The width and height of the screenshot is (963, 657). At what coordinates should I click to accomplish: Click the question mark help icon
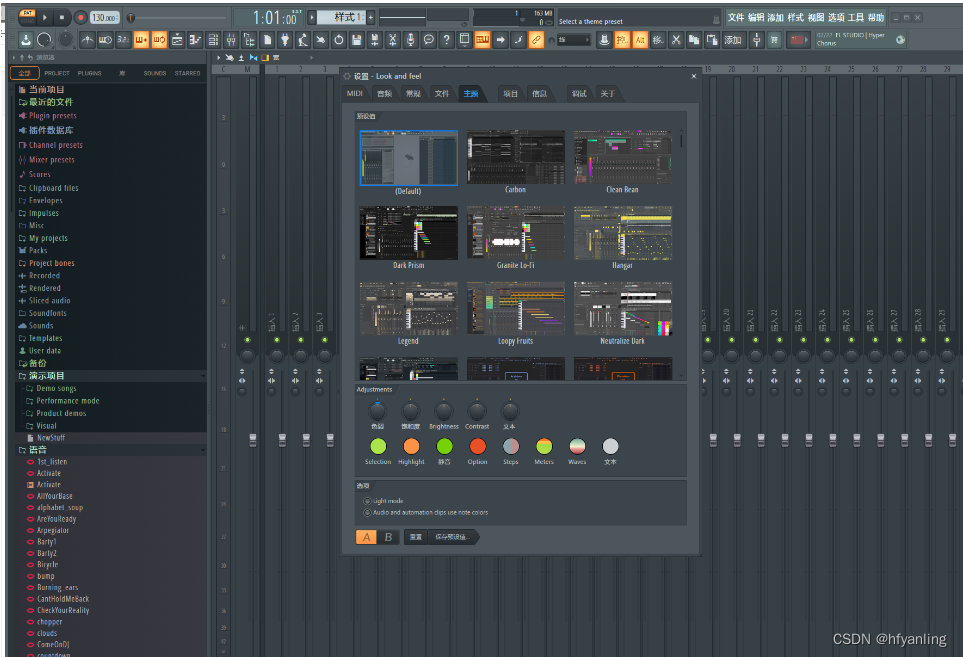[x=446, y=40]
